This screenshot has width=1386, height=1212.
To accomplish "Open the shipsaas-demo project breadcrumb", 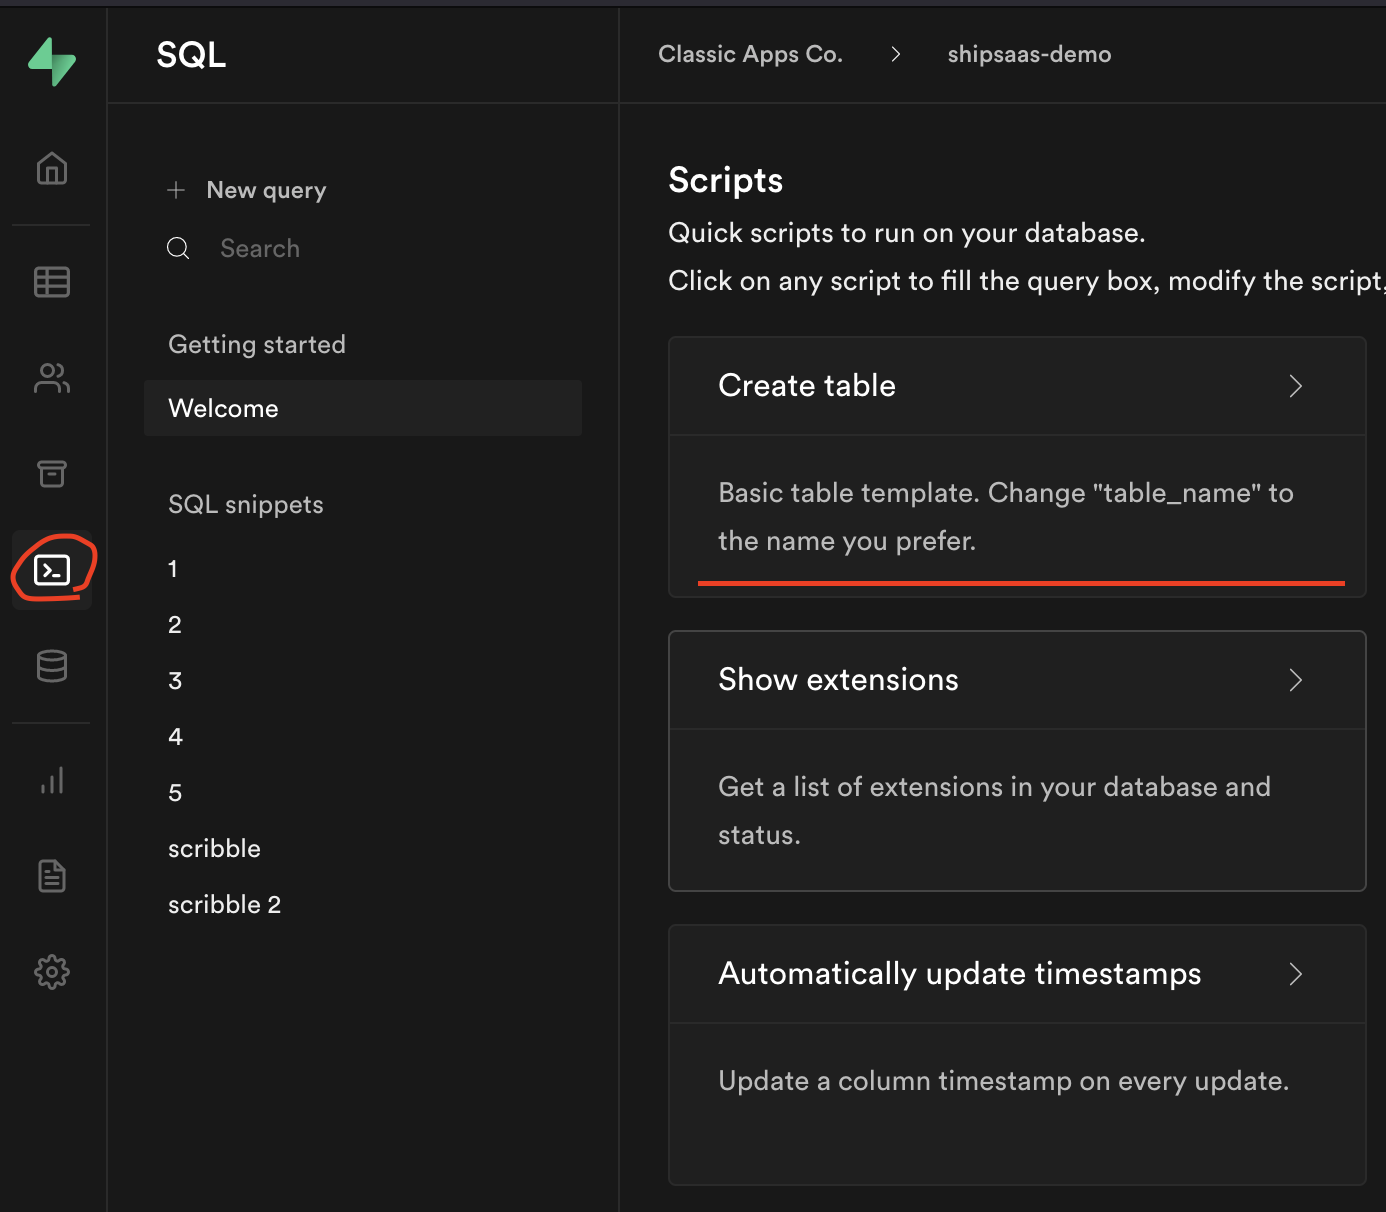I will click(x=1029, y=54).
